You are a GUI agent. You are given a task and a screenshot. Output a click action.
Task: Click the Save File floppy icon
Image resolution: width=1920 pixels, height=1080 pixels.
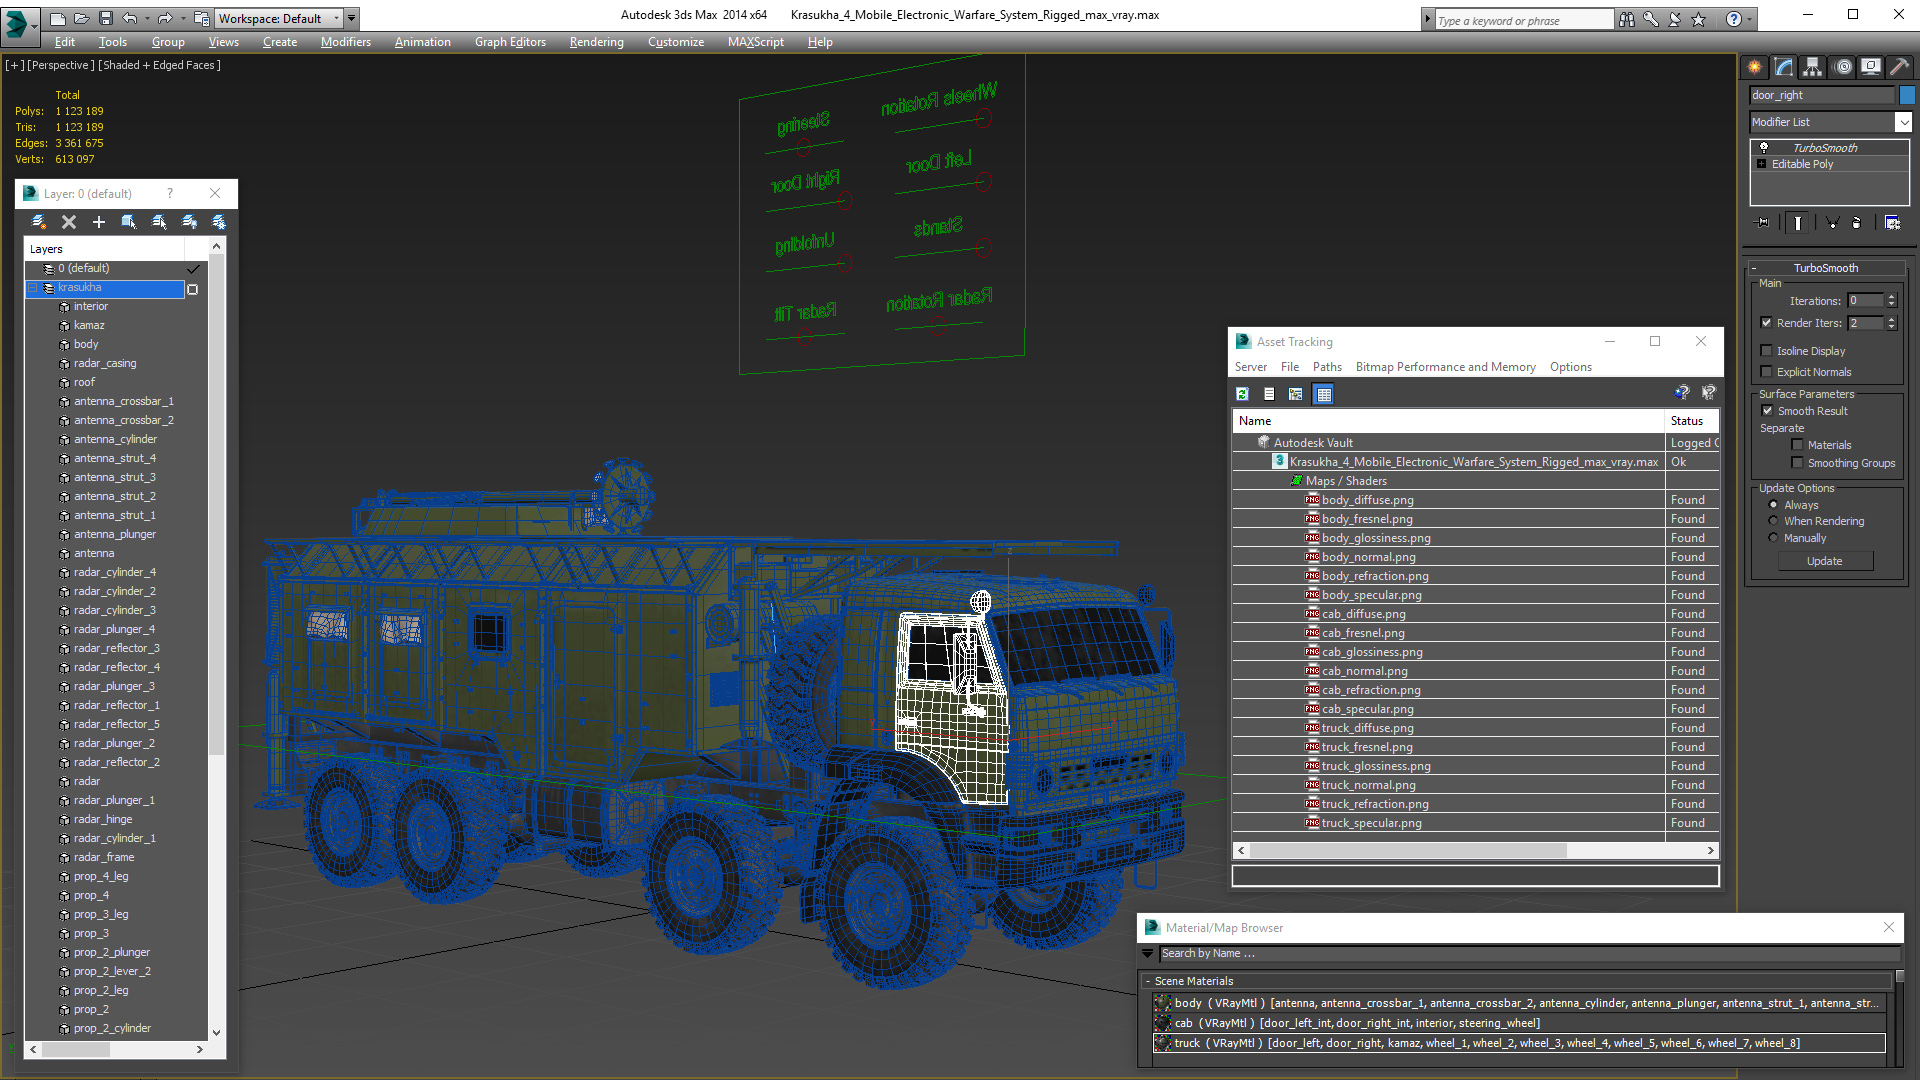point(105,18)
